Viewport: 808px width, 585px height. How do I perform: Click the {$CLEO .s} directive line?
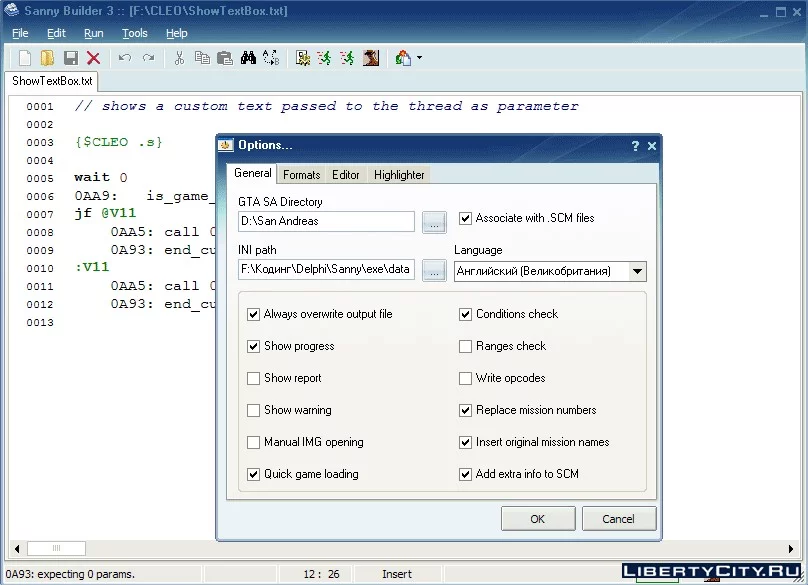[119, 142]
